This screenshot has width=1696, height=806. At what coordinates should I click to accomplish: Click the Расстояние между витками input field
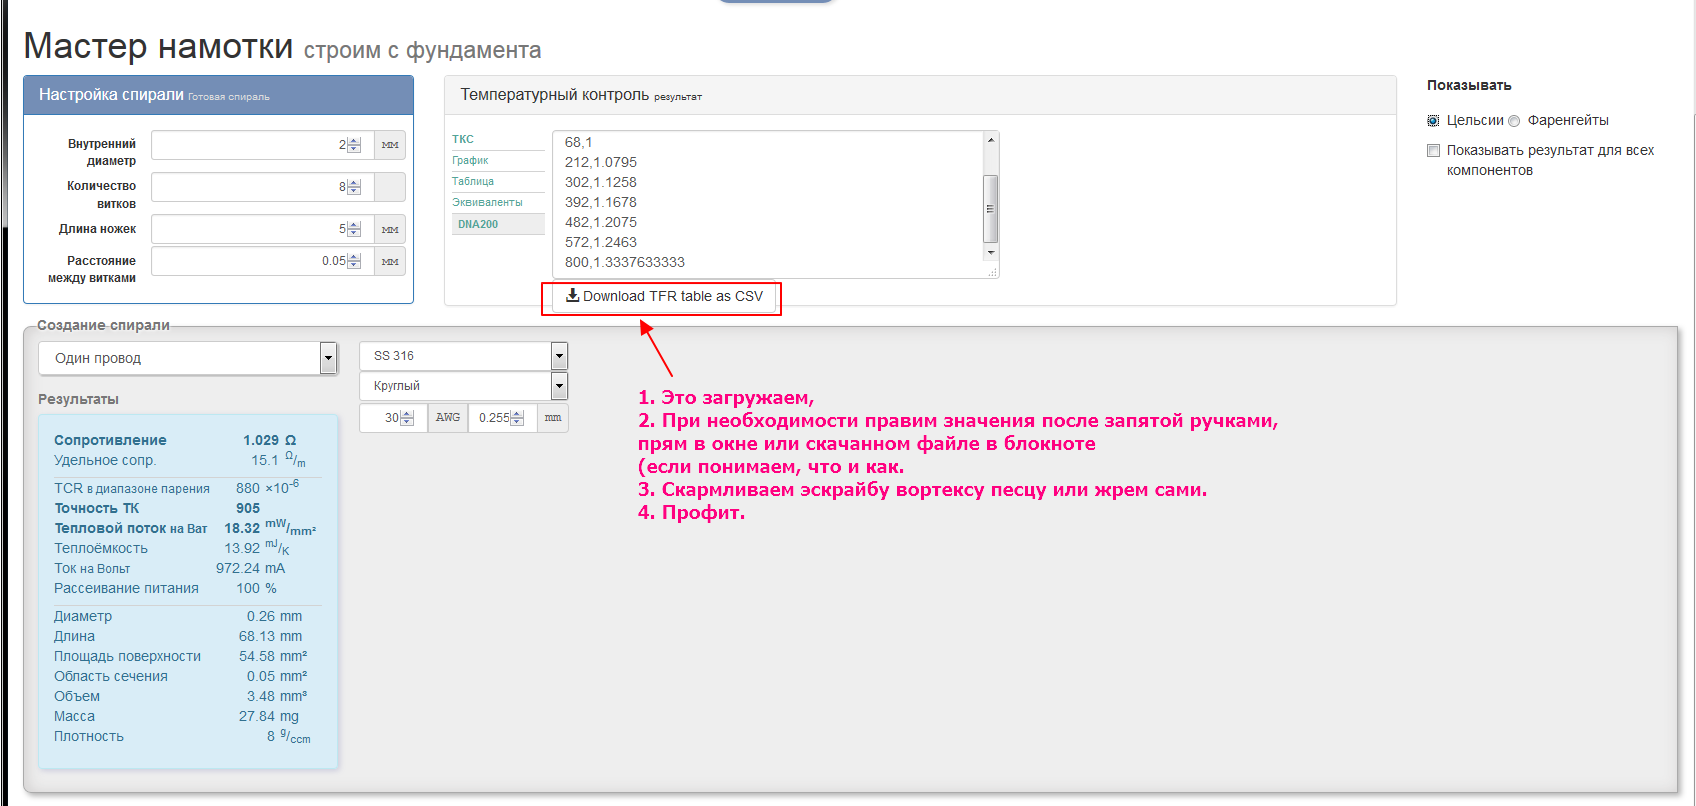pos(262,261)
